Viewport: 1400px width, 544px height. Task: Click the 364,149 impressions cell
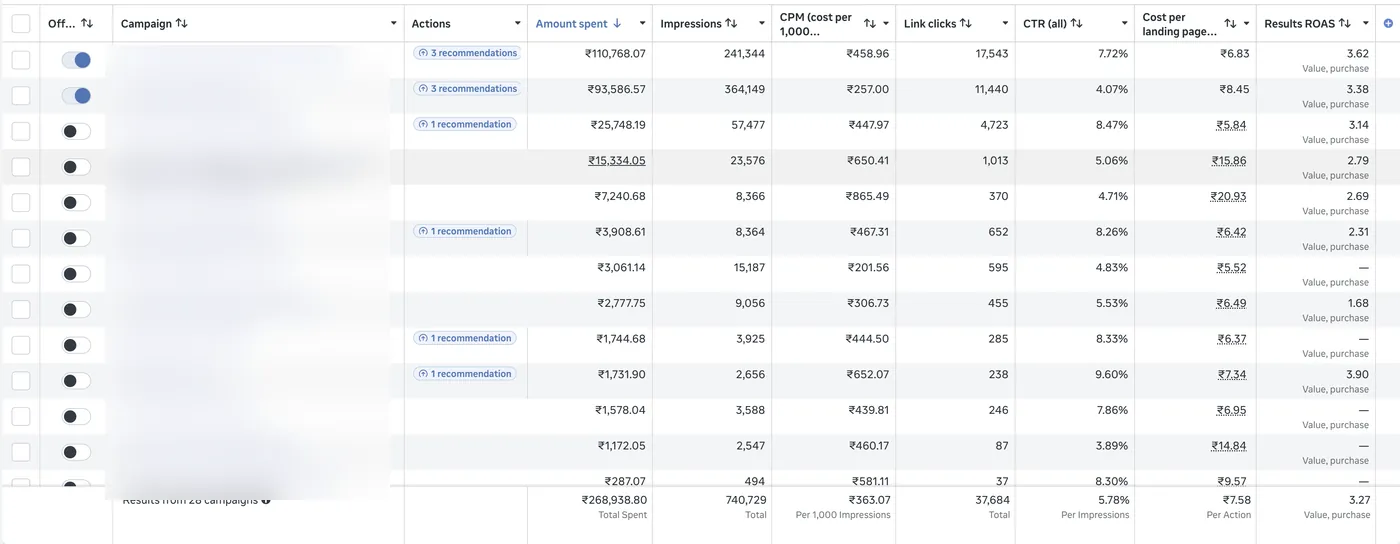pos(744,89)
